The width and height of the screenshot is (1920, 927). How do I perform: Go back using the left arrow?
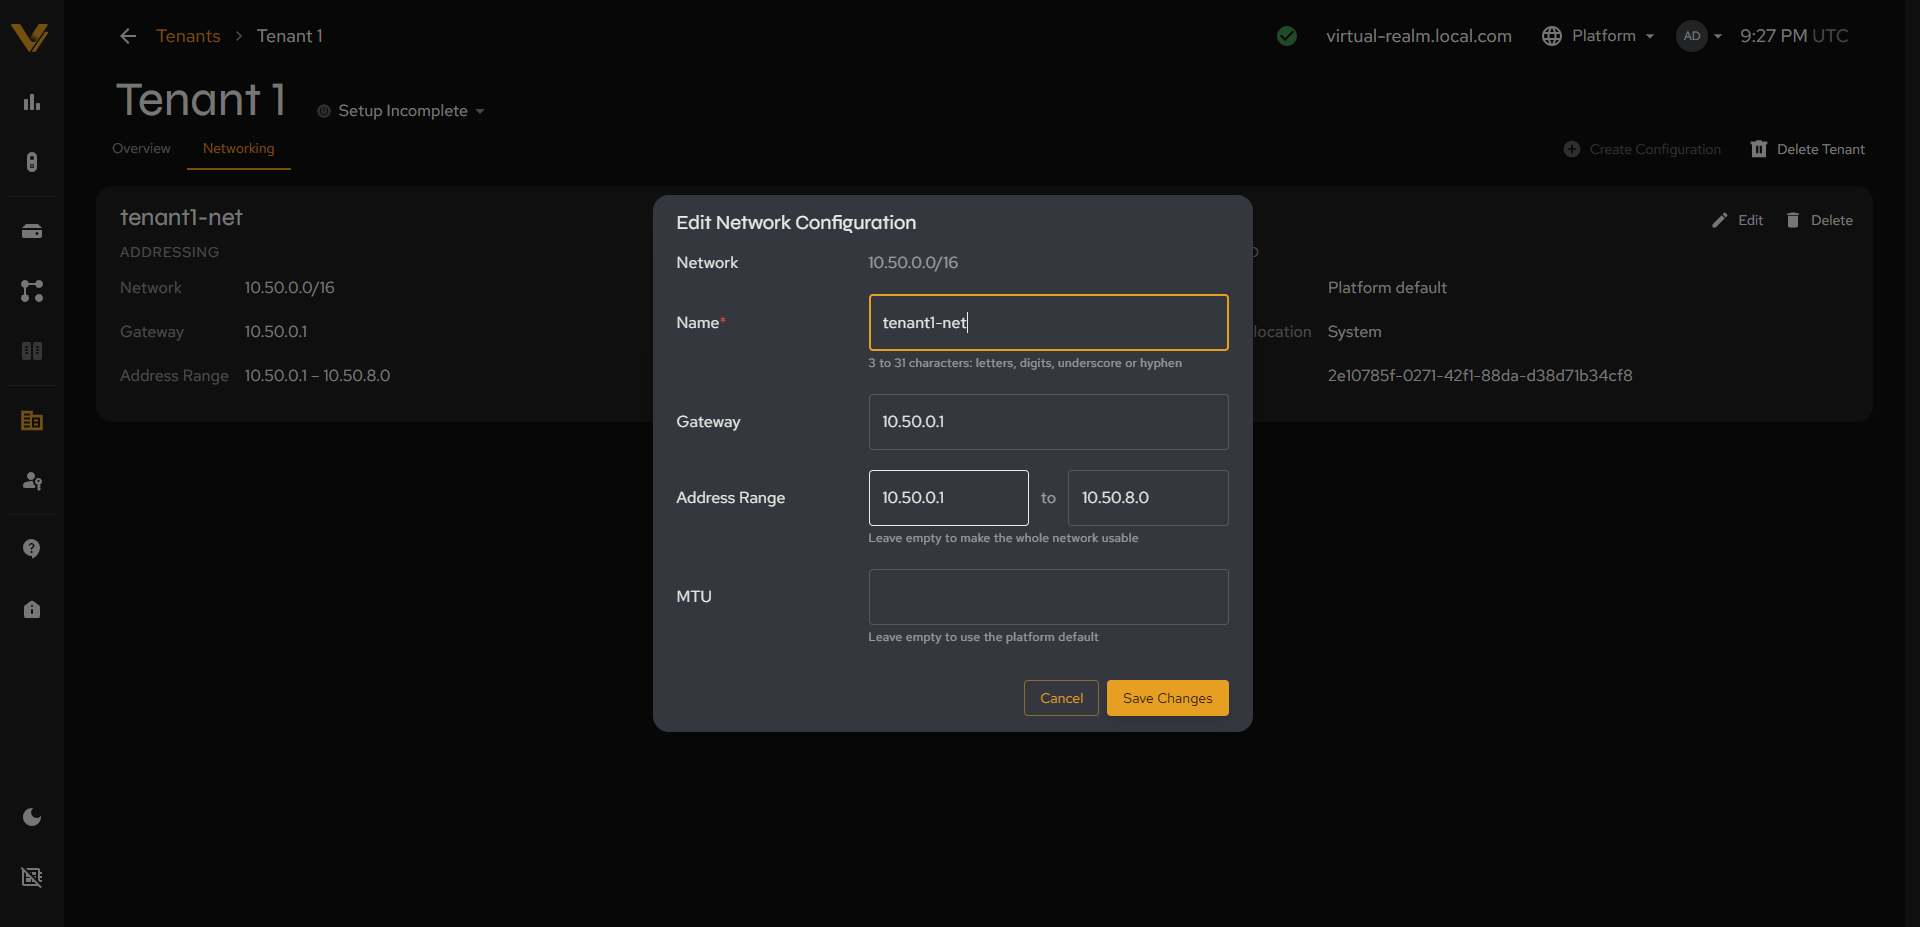click(x=128, y=36)
